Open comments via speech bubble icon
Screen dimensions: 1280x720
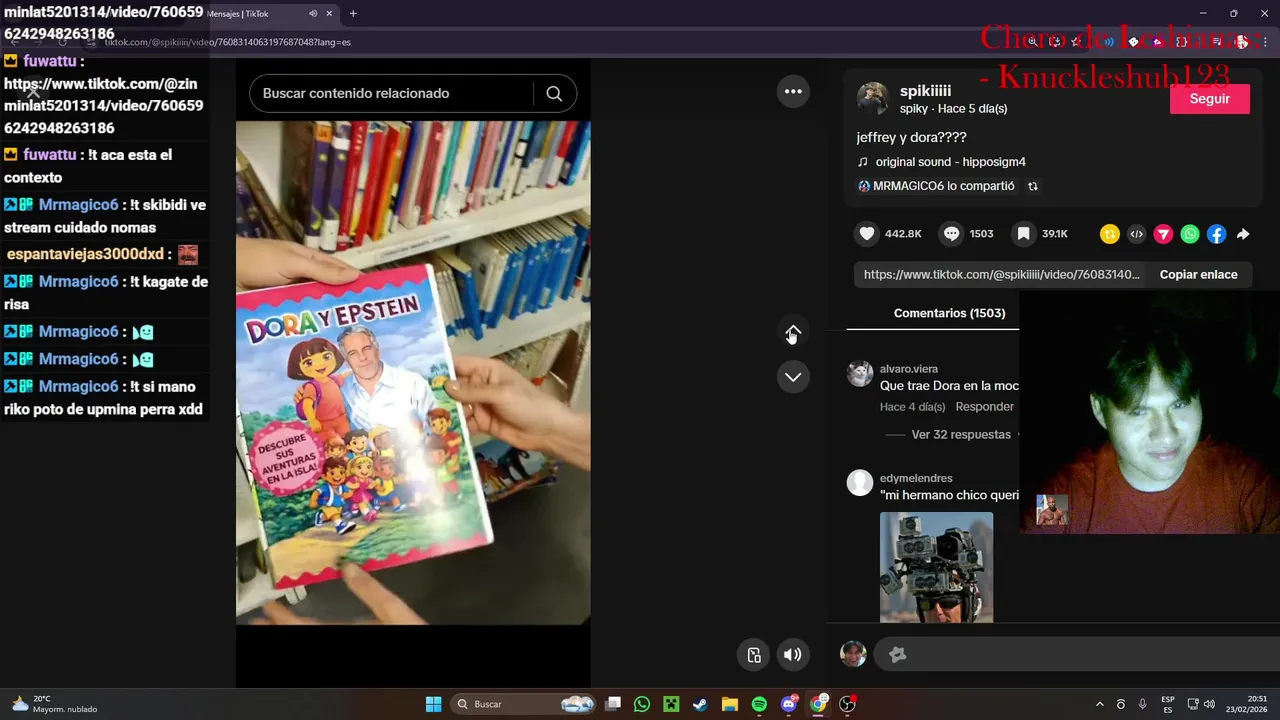coord(952,233)
